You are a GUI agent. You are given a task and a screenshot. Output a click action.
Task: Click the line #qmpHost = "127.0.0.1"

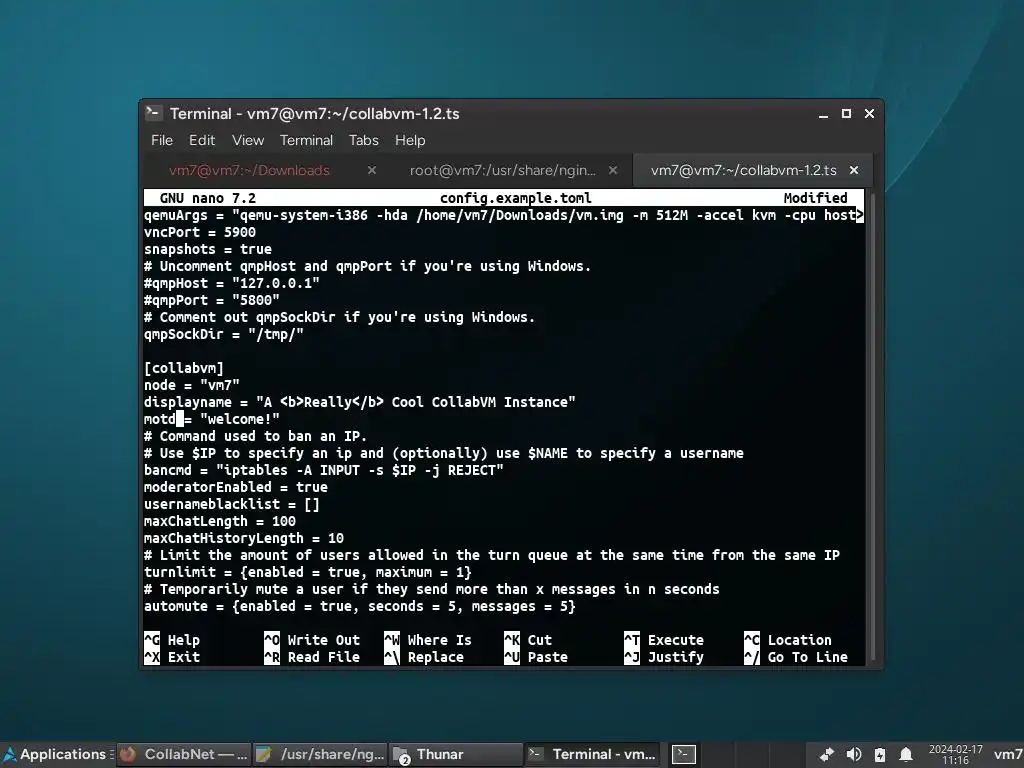point(232,283)
